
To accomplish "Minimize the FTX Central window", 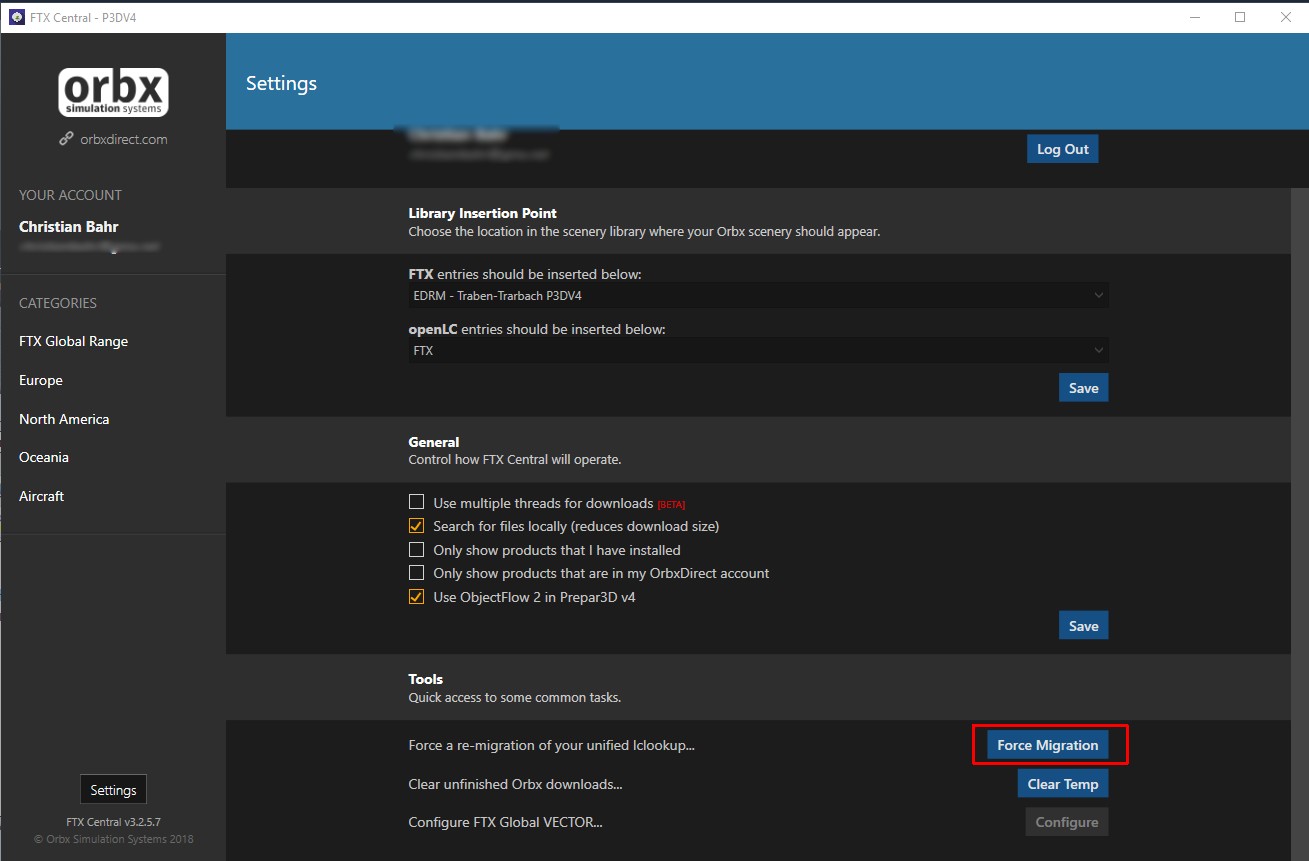I will click(x=1194, y=17).
